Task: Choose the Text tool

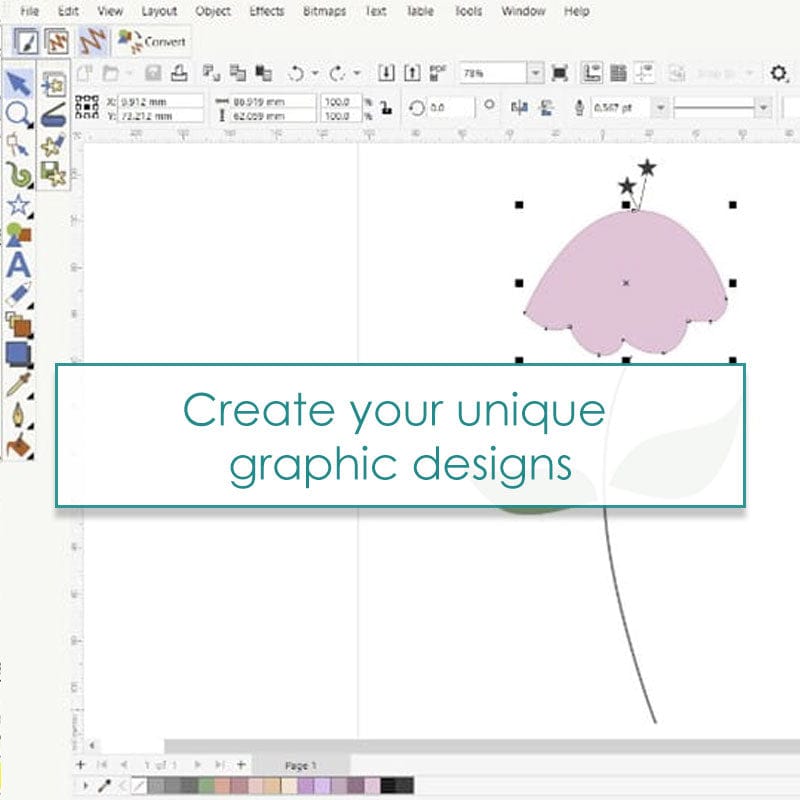Action: pyautogui.click(x=18, y=266)
